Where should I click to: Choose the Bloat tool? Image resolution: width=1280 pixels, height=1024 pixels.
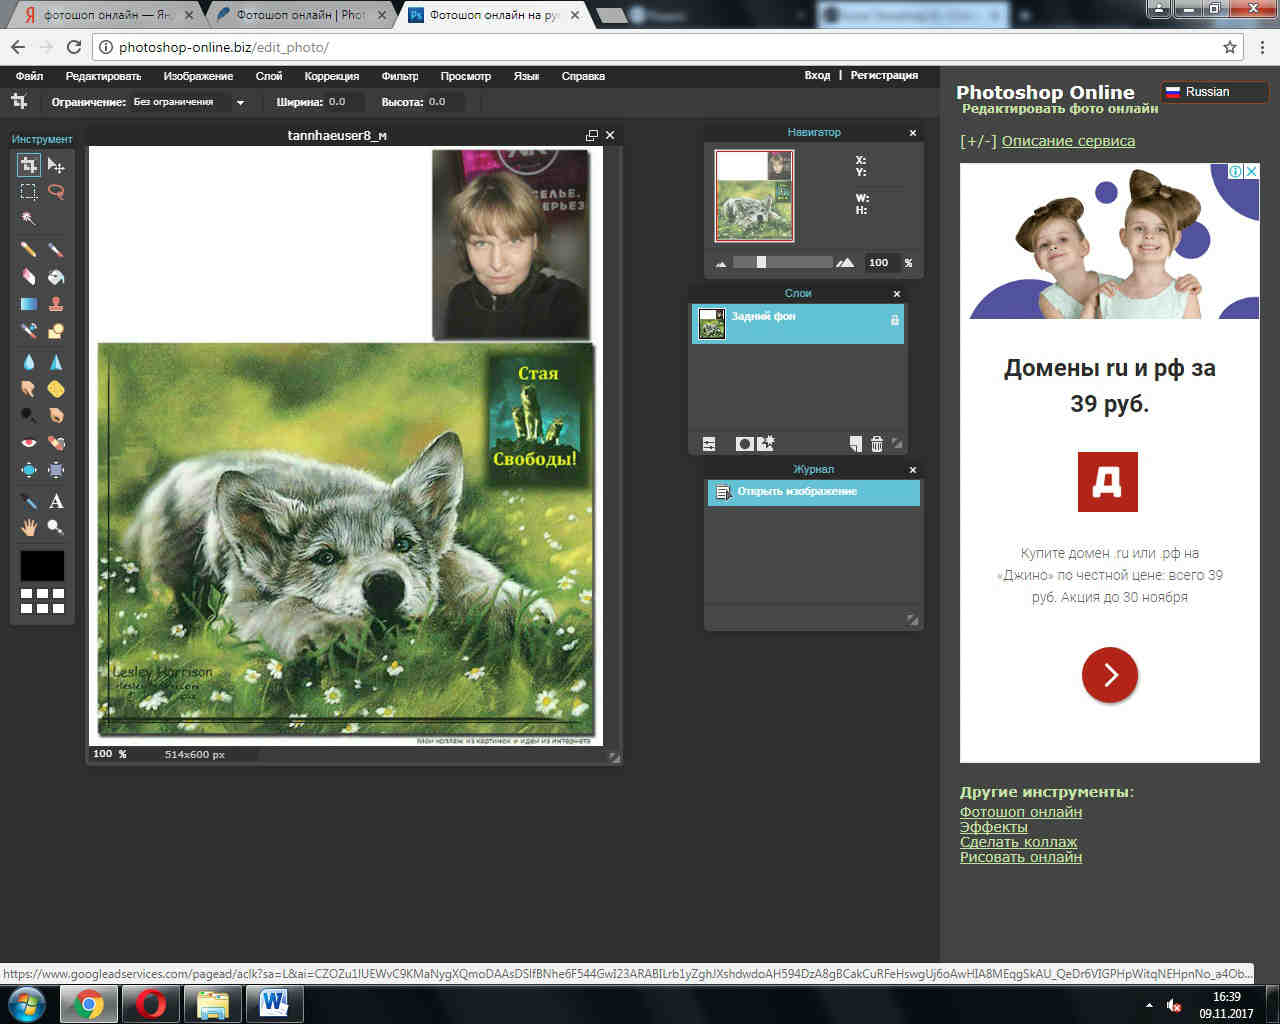click(29, 469)
